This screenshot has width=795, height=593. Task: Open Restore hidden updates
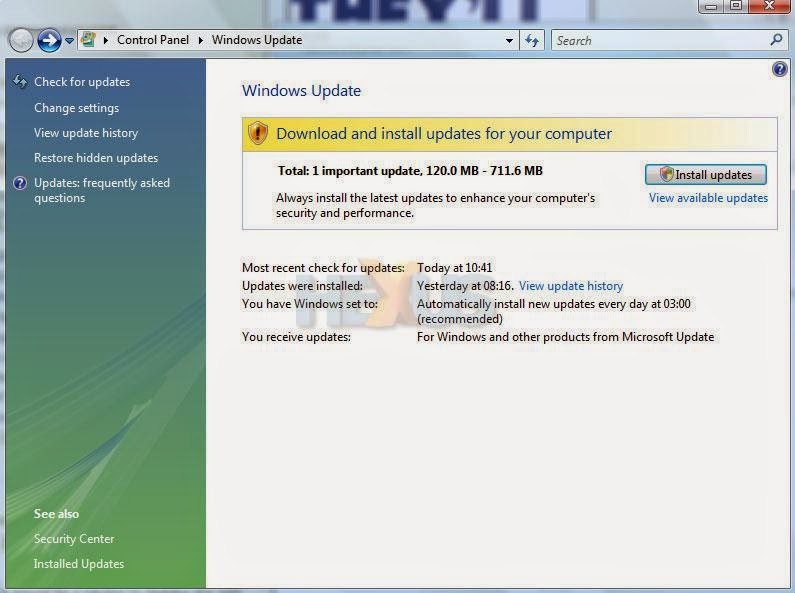[96, 158]
